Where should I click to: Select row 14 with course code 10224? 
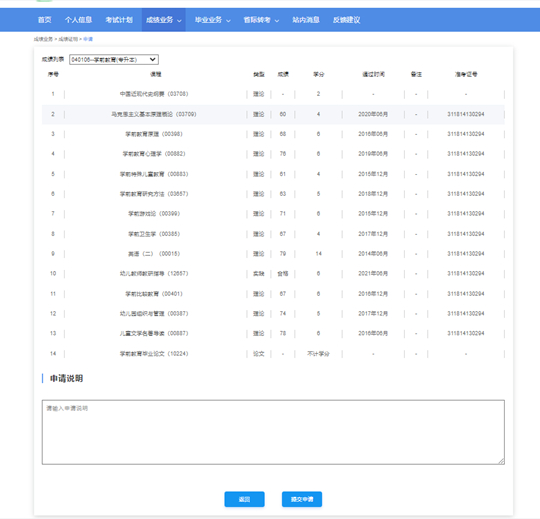(x=273, y=354)
